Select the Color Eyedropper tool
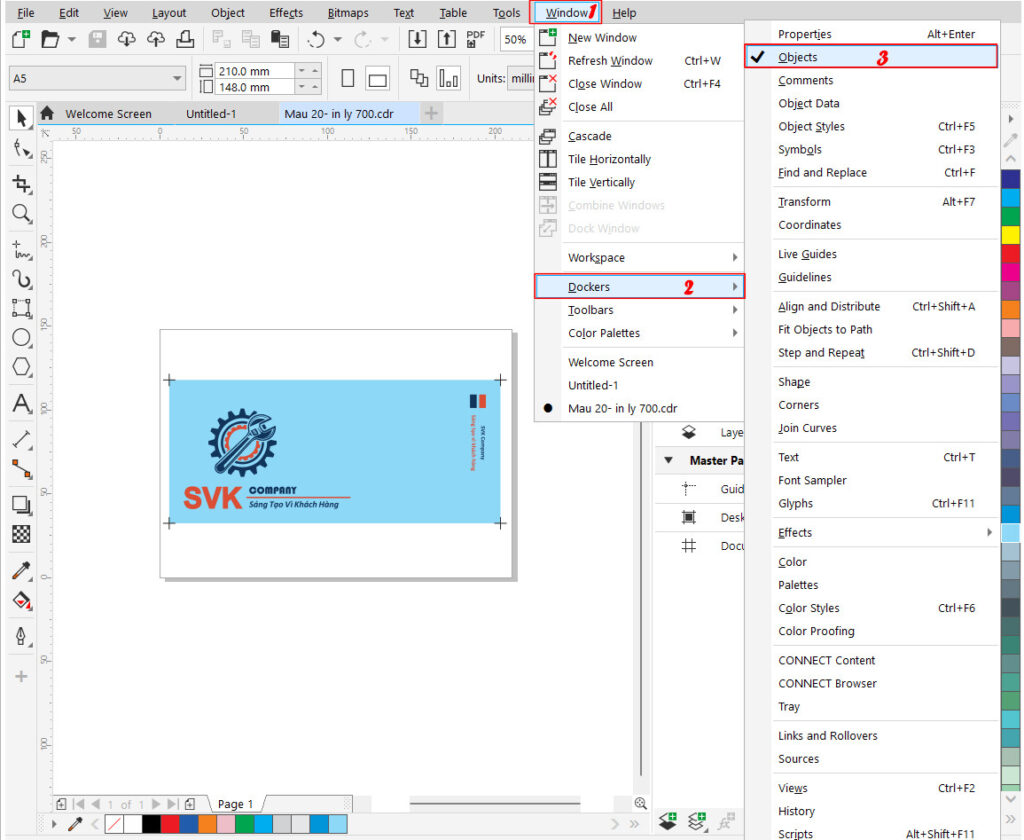 [20, 571]
